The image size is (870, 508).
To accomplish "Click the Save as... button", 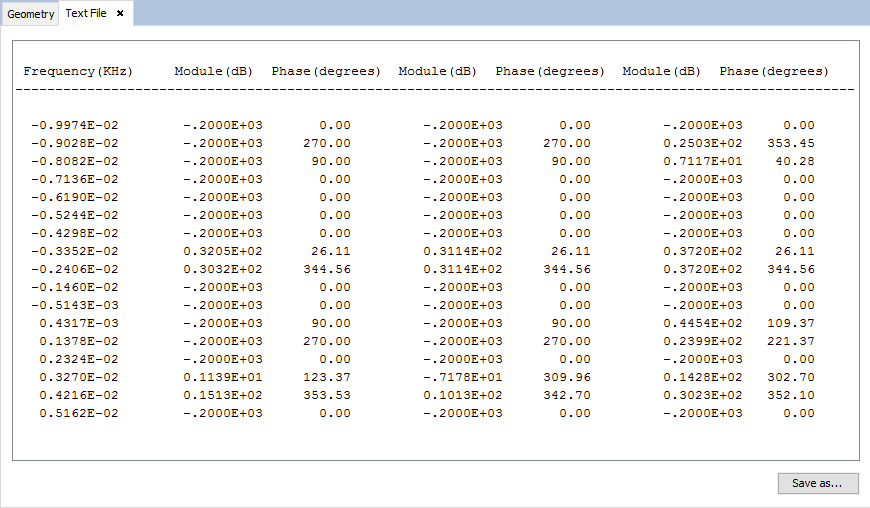I will [817, 483].
